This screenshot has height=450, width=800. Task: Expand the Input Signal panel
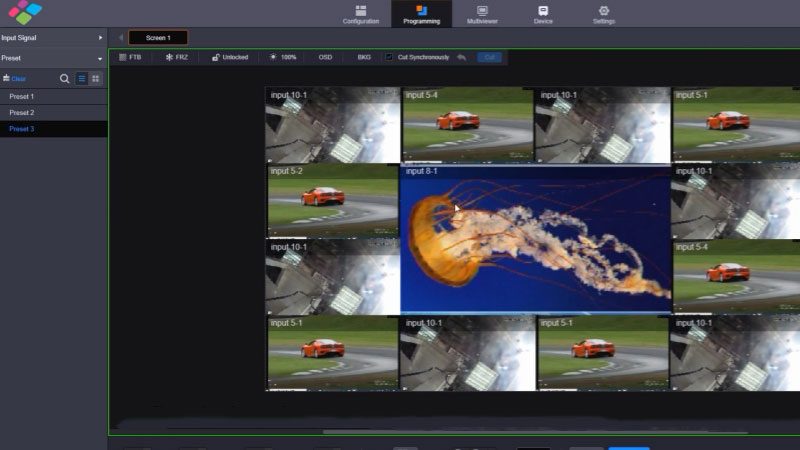point(53,38)
